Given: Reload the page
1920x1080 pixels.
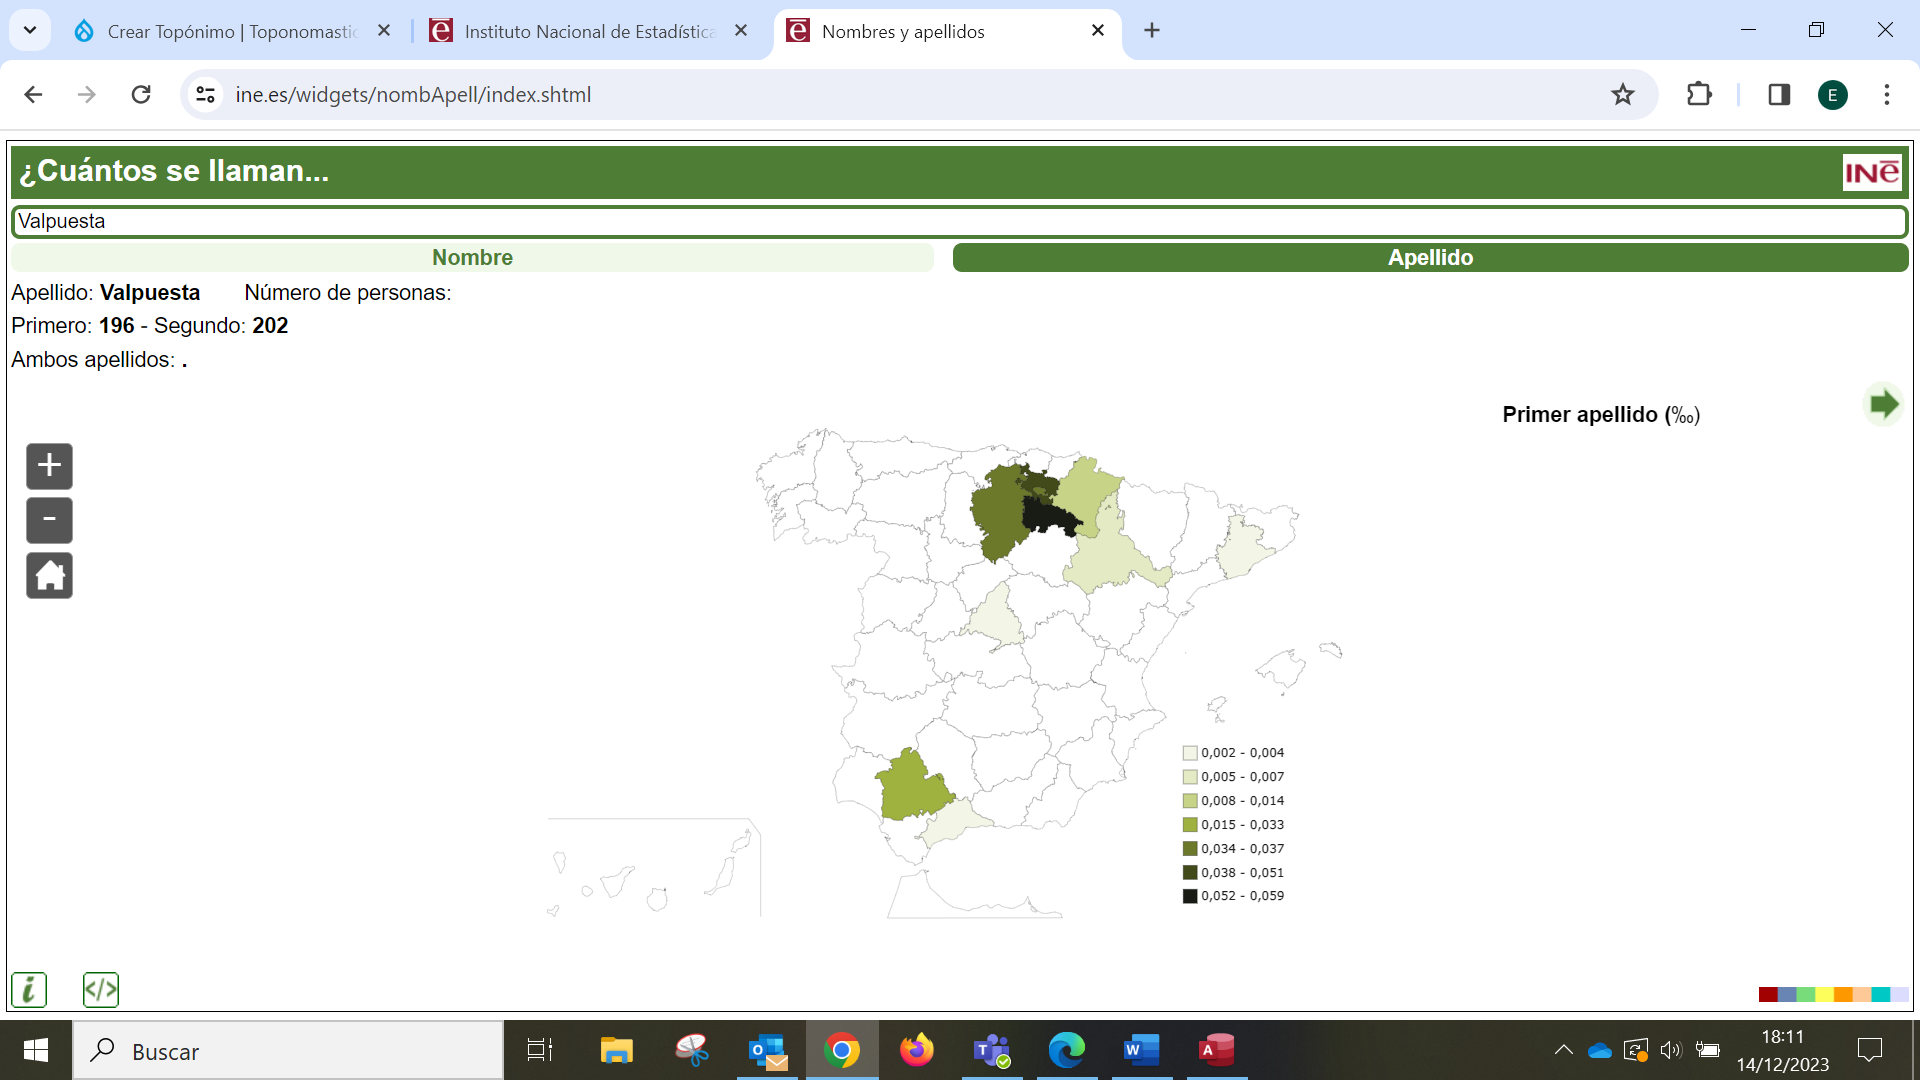Looking at the screenshot, I should pos(141,95).
